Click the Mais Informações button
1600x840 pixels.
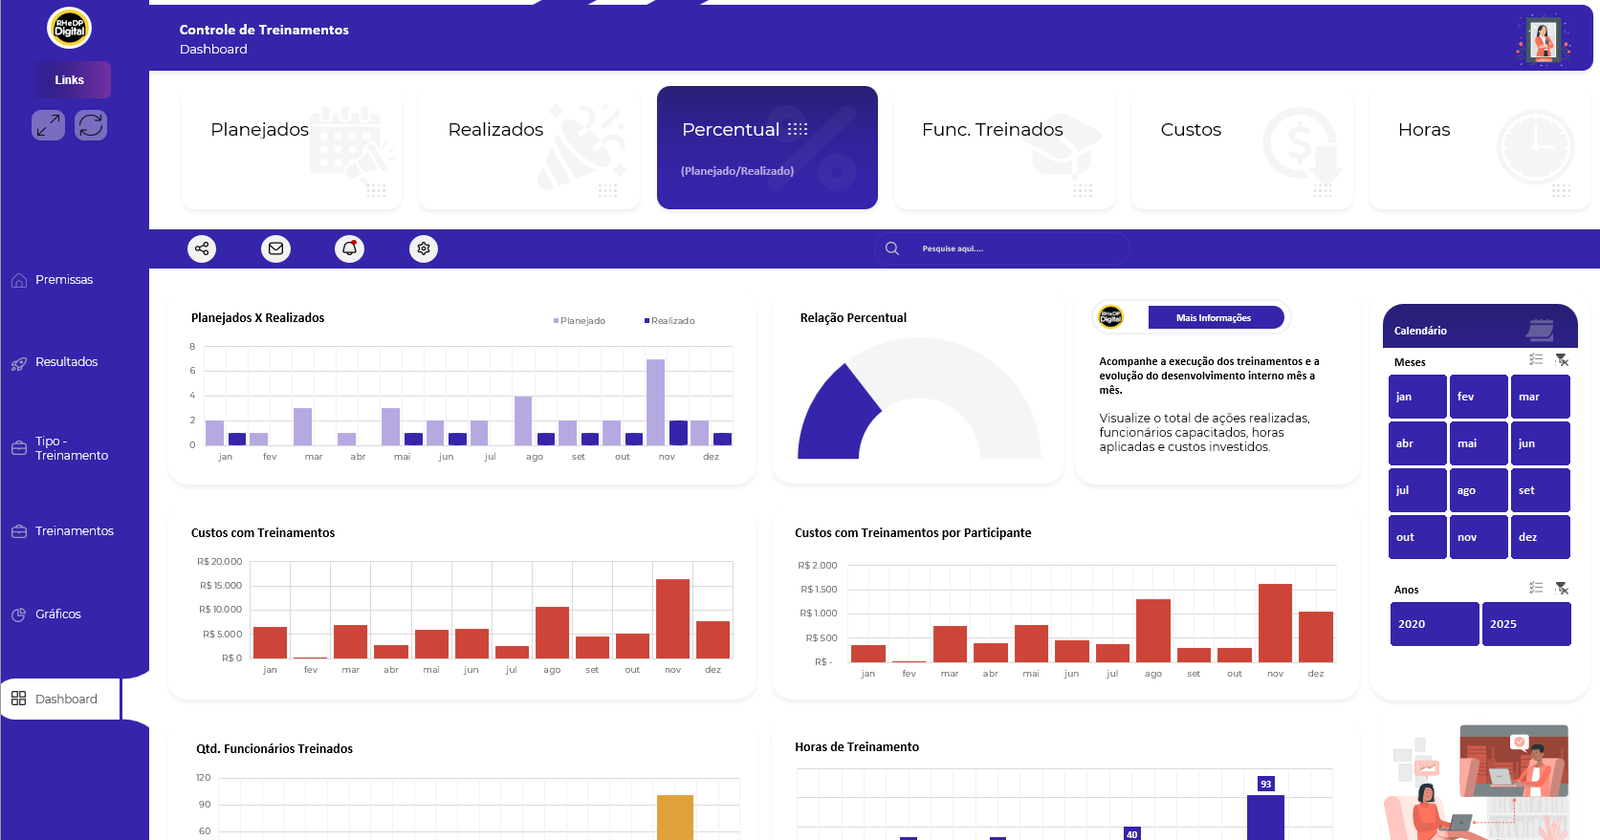point(1215,318)
